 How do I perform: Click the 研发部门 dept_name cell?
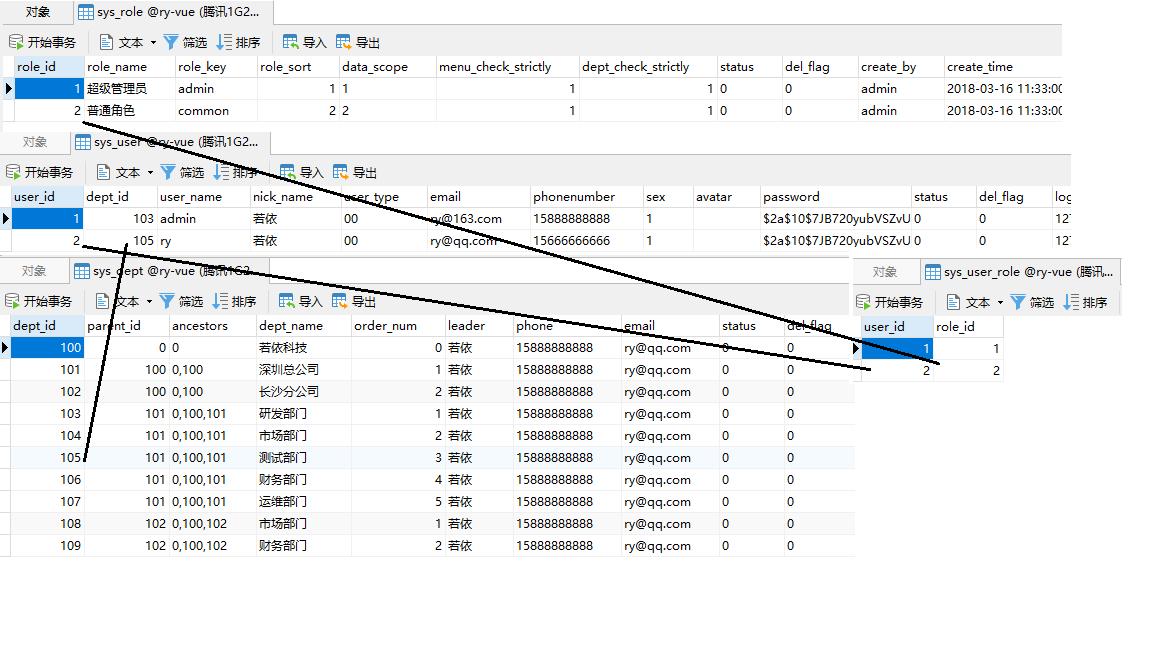point(303,414)
